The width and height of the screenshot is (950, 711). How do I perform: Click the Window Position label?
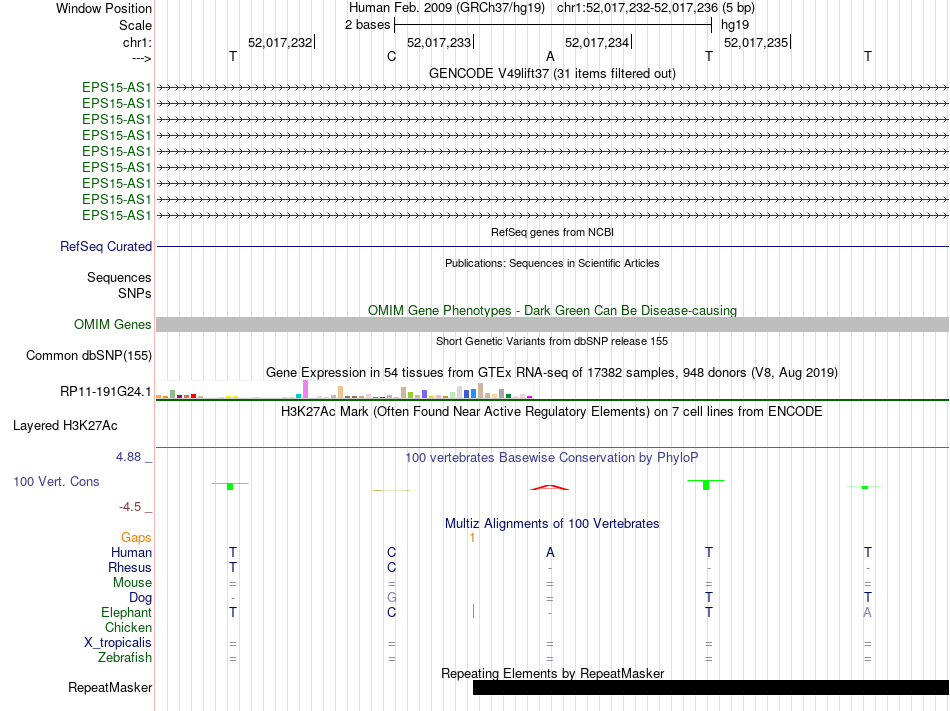point(104,8)
